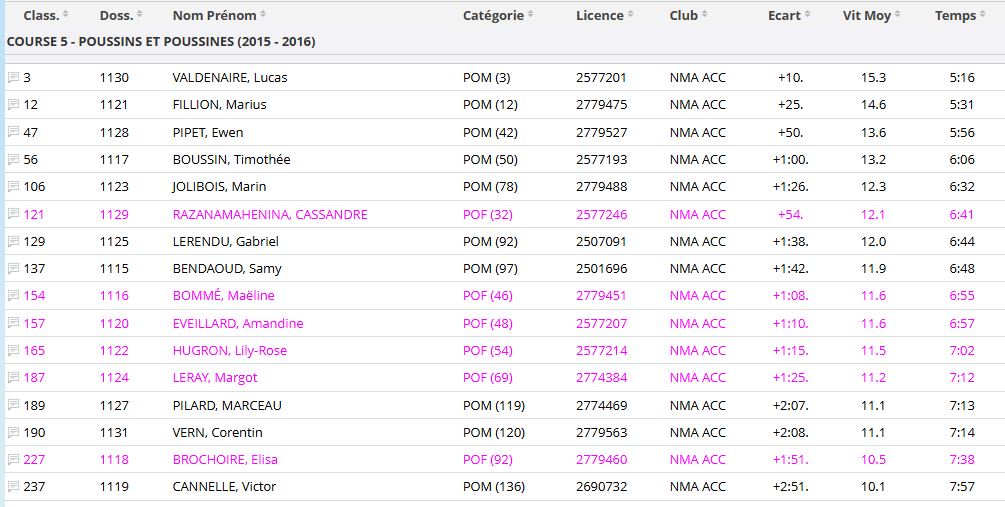Image resolution: width=1005 pixels, height=507 pixels.
Task: Click the comment icon beside rank 12
Action: pyautogui.click(x=13, y=105)
